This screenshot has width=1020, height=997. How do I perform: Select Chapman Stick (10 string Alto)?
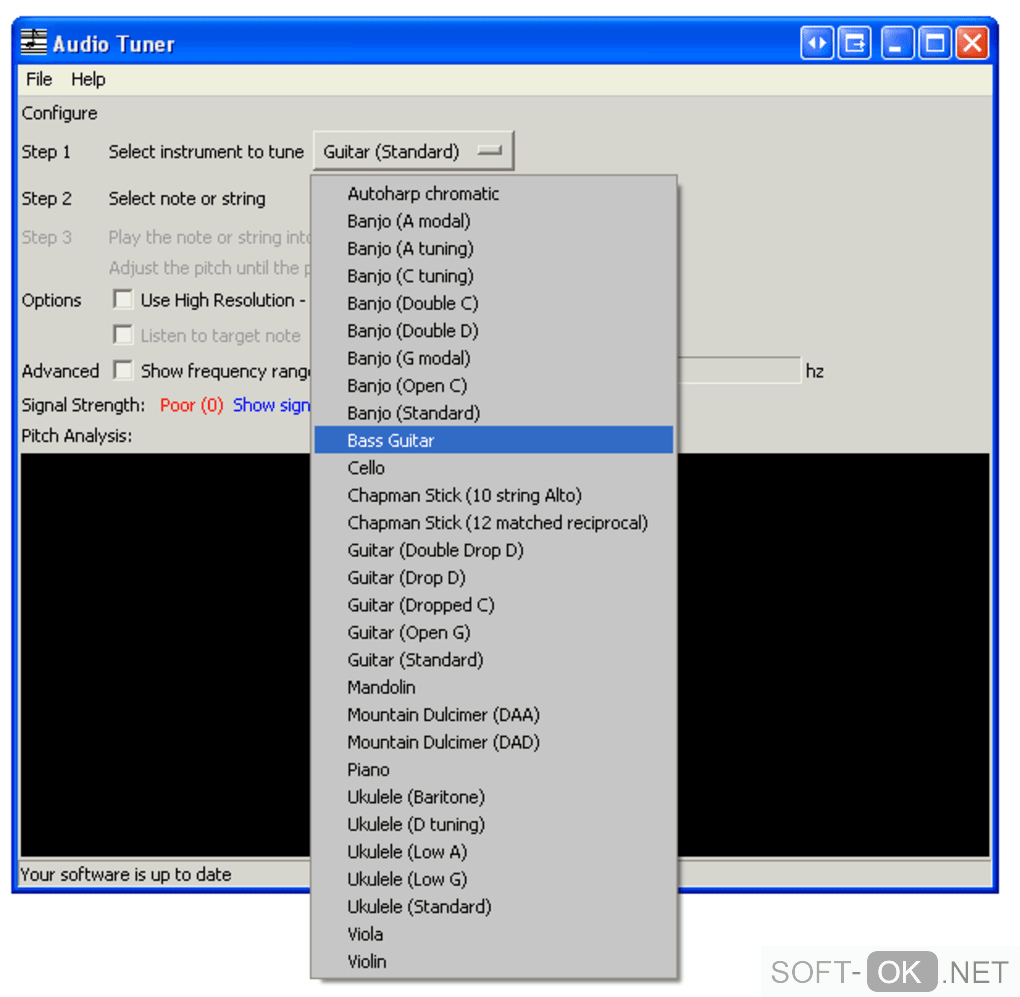[494, 496]
